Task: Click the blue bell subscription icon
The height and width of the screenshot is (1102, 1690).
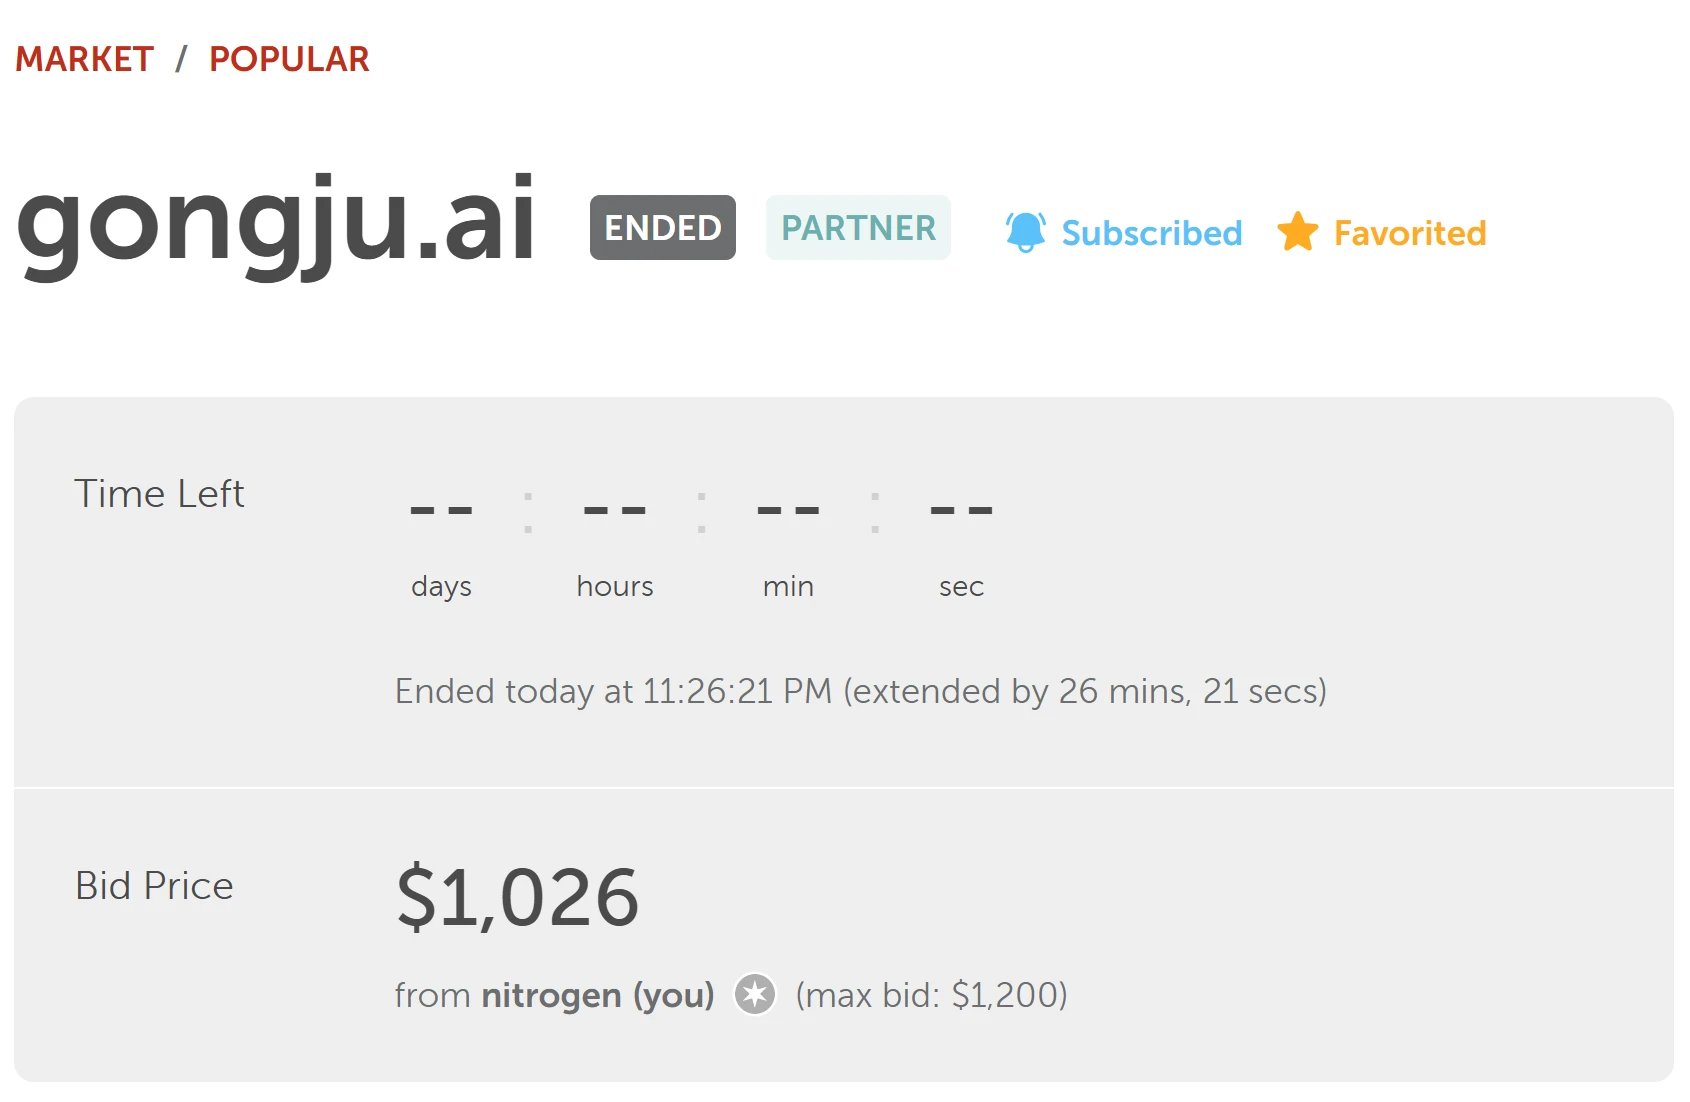Action: (x=1025, y=232)
